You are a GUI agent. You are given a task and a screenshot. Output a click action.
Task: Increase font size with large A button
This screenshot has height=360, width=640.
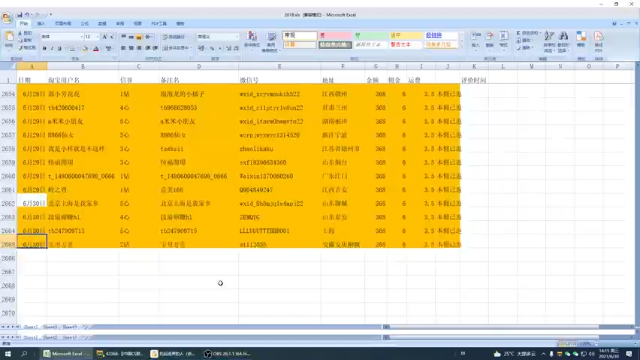104,37
